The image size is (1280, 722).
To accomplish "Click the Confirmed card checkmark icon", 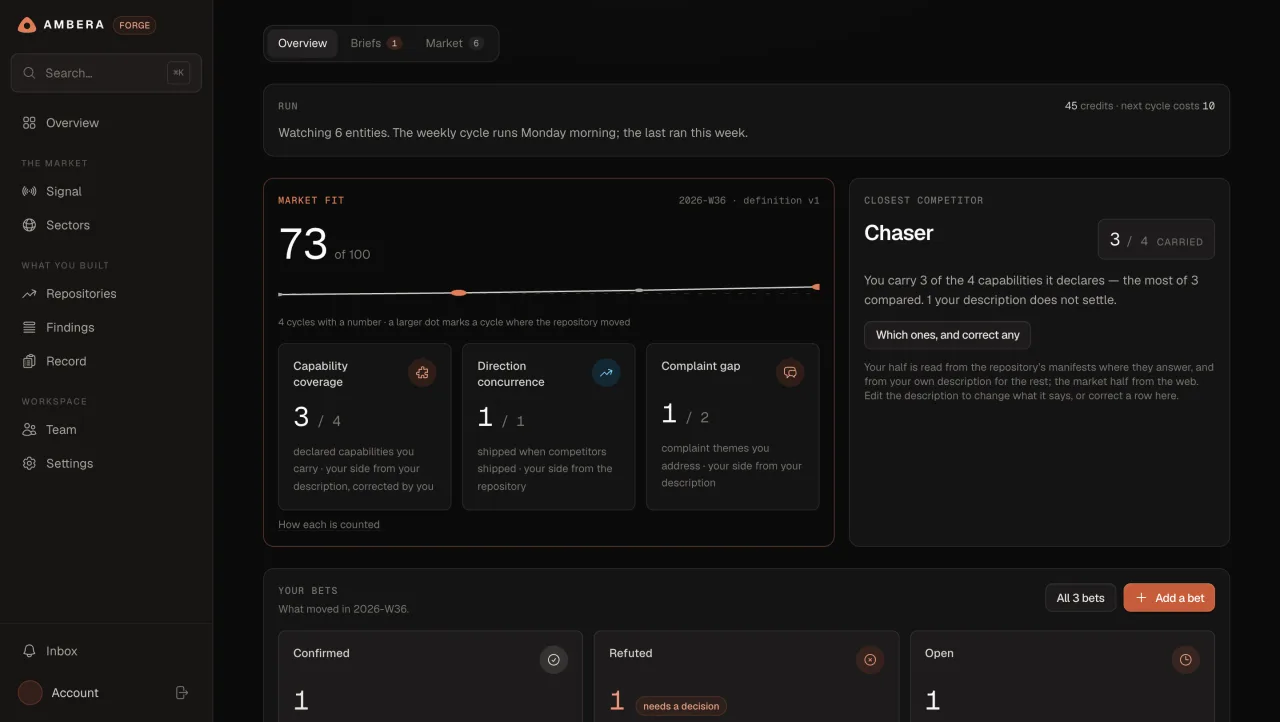I will [554, 660].
